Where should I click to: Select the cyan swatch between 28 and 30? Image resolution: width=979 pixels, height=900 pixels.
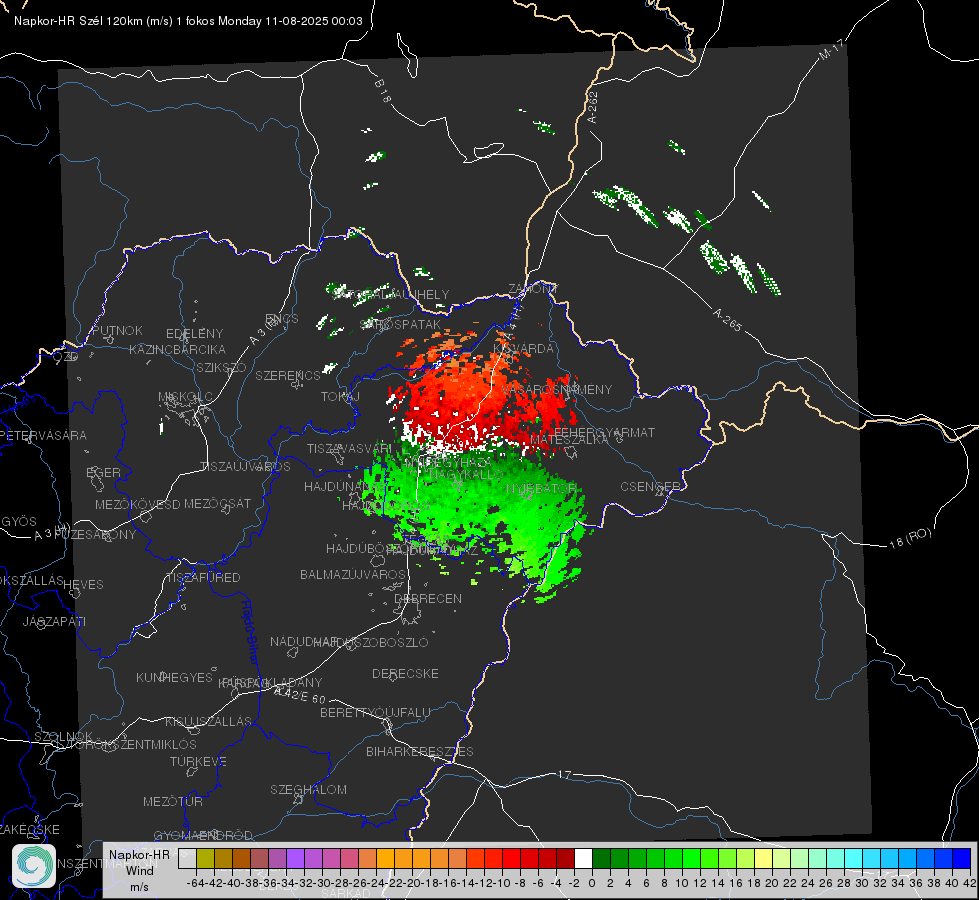(x=854, y=858)
